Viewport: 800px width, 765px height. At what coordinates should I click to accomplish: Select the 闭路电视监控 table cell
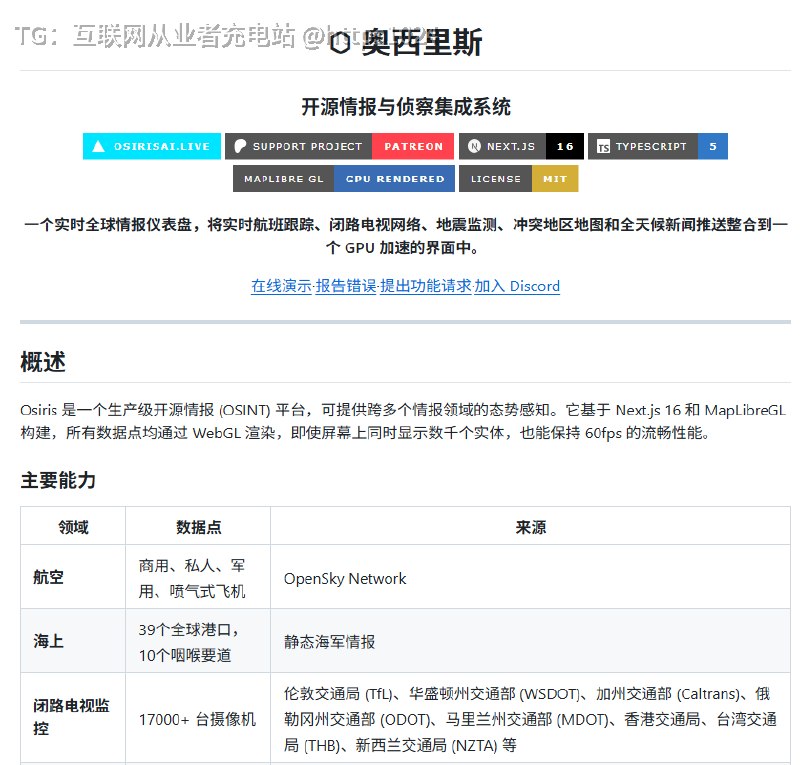coord(73,717)
